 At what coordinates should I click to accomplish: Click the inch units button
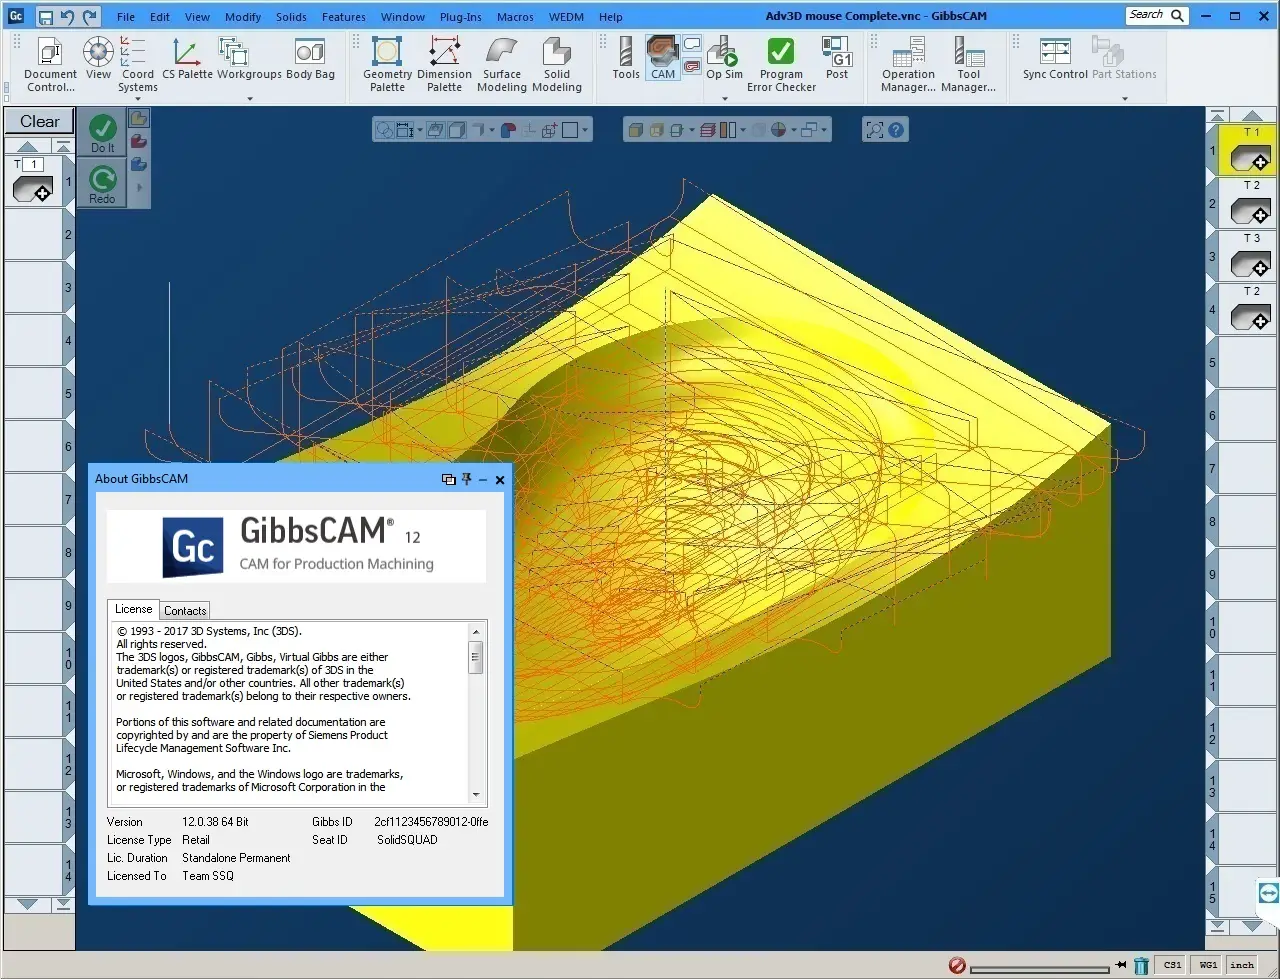(1242, 965)
